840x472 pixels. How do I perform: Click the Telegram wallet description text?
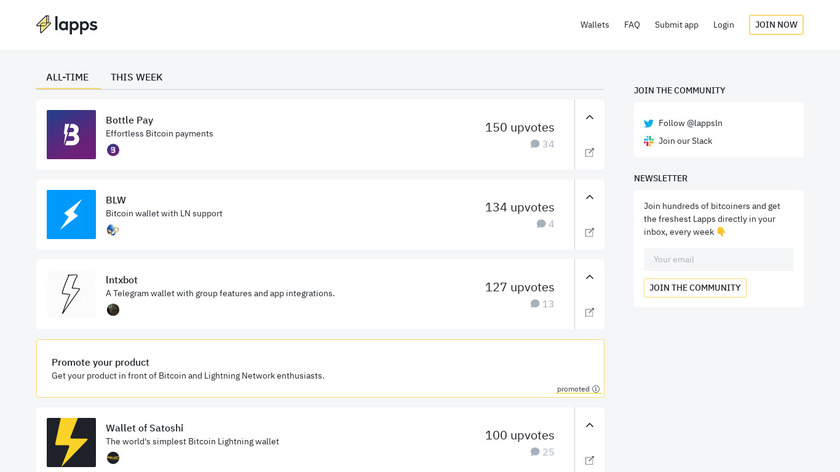tap(220, 293)
